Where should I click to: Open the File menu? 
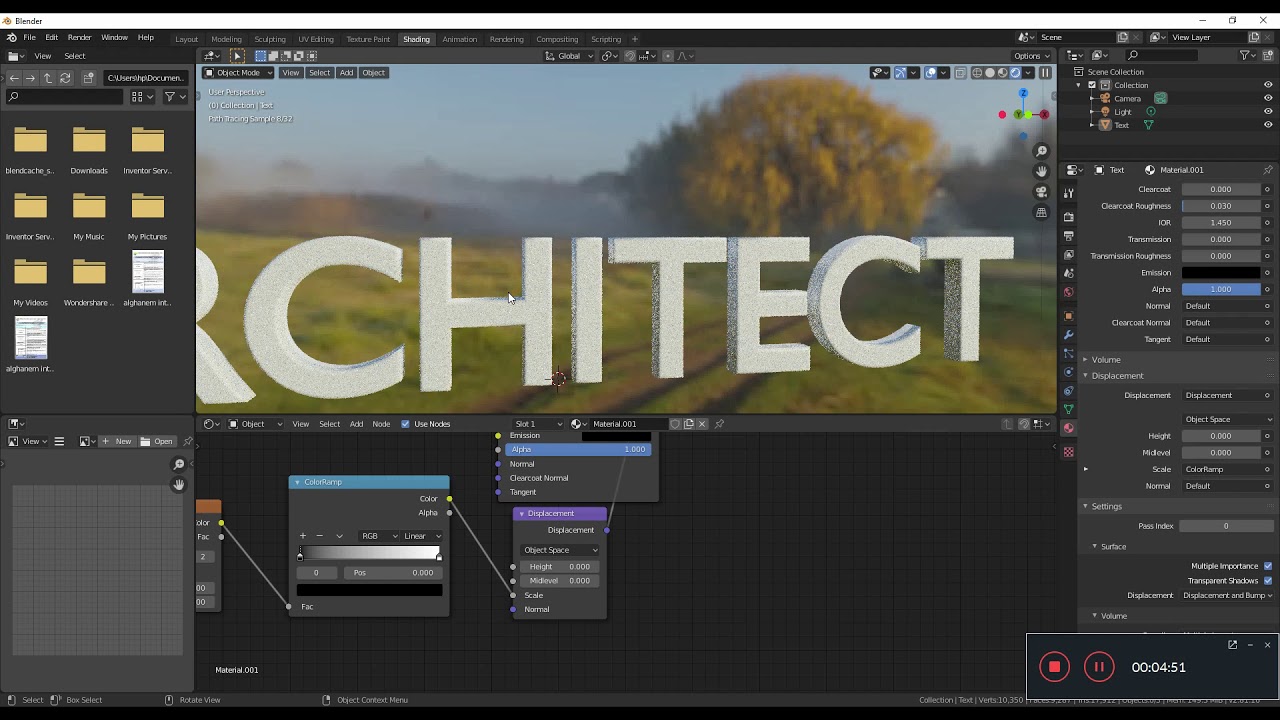pos(30,37)
